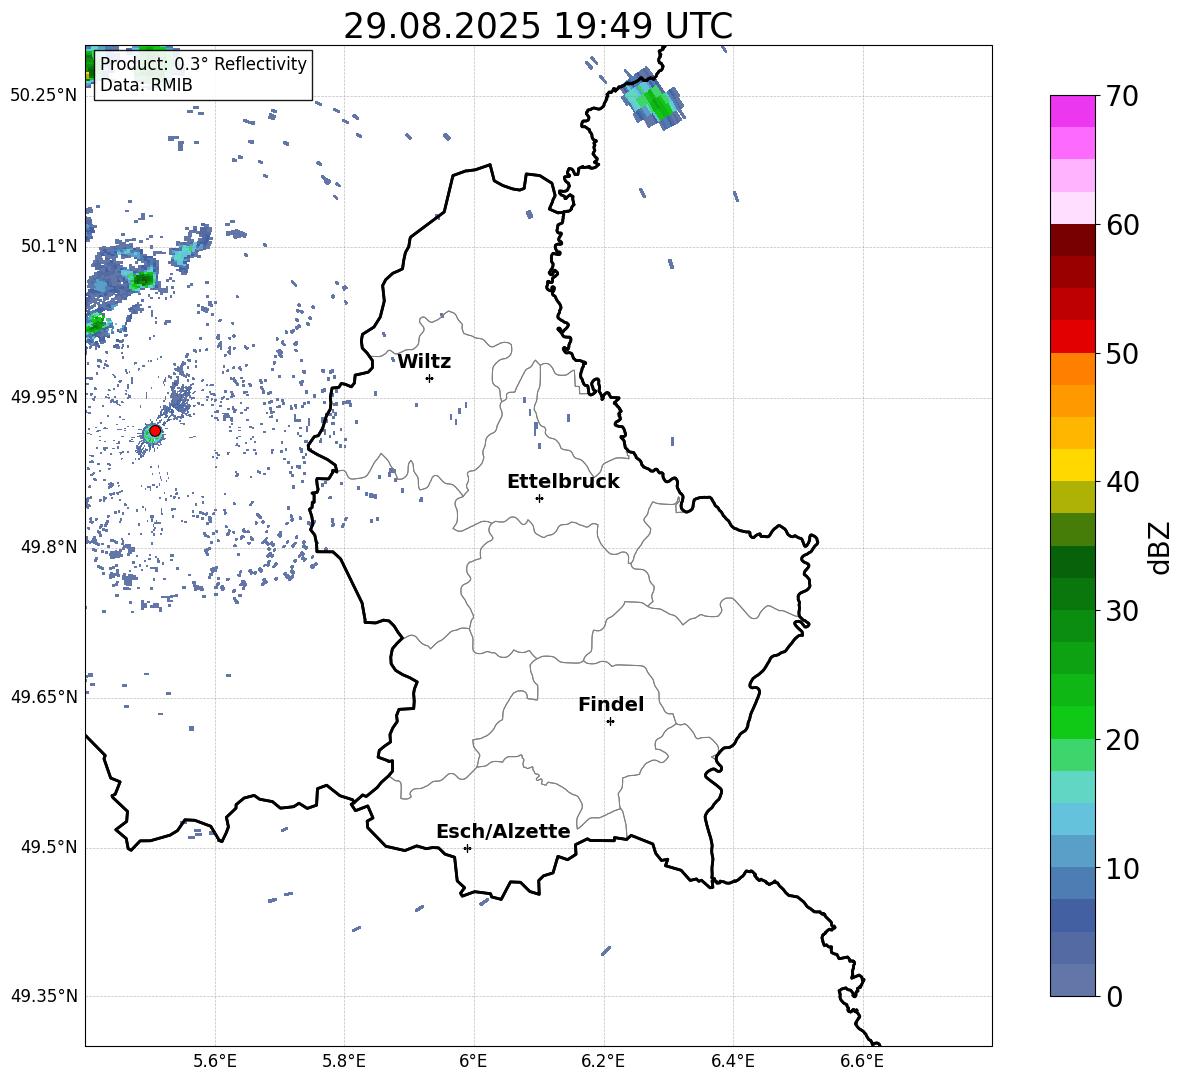This screenshot has width=1184, height=1081.
Task: Click the 60 colorbar tick label
Action: pyautogui.click(x=1121, y=225)
